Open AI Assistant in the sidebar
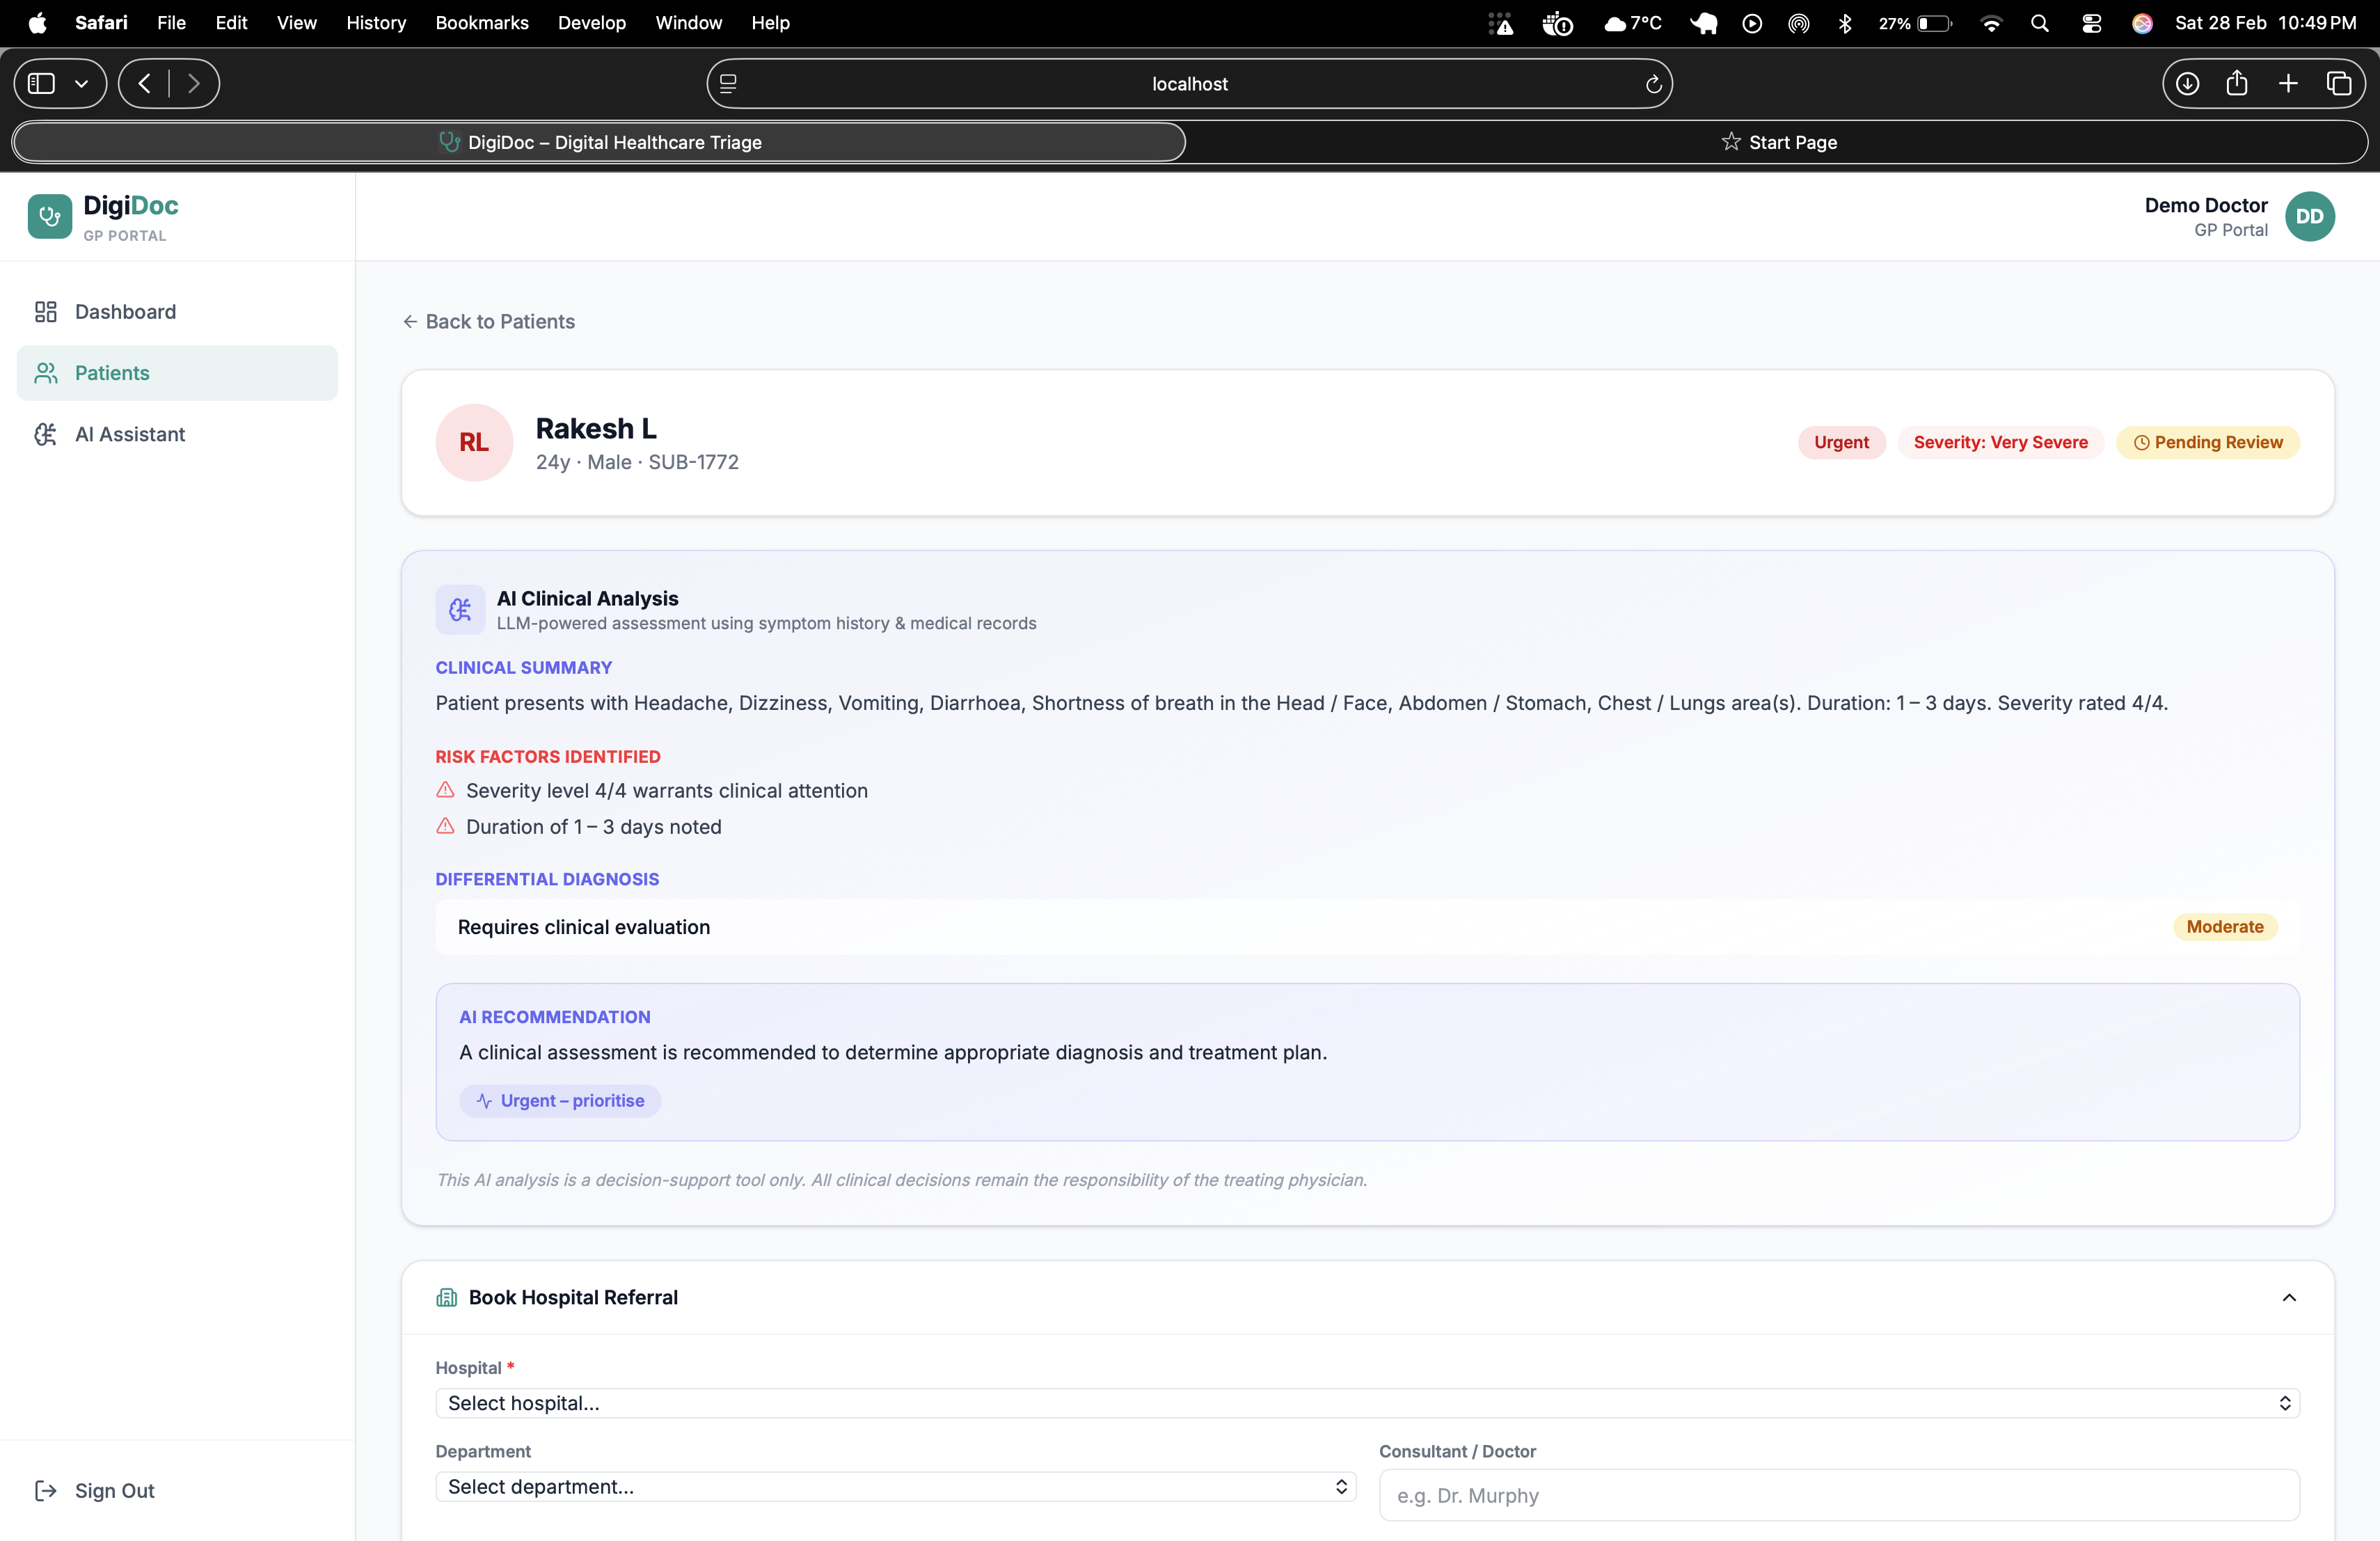Image resolution: width=2380 pixels, height=1541 pixels. (130, 434)
